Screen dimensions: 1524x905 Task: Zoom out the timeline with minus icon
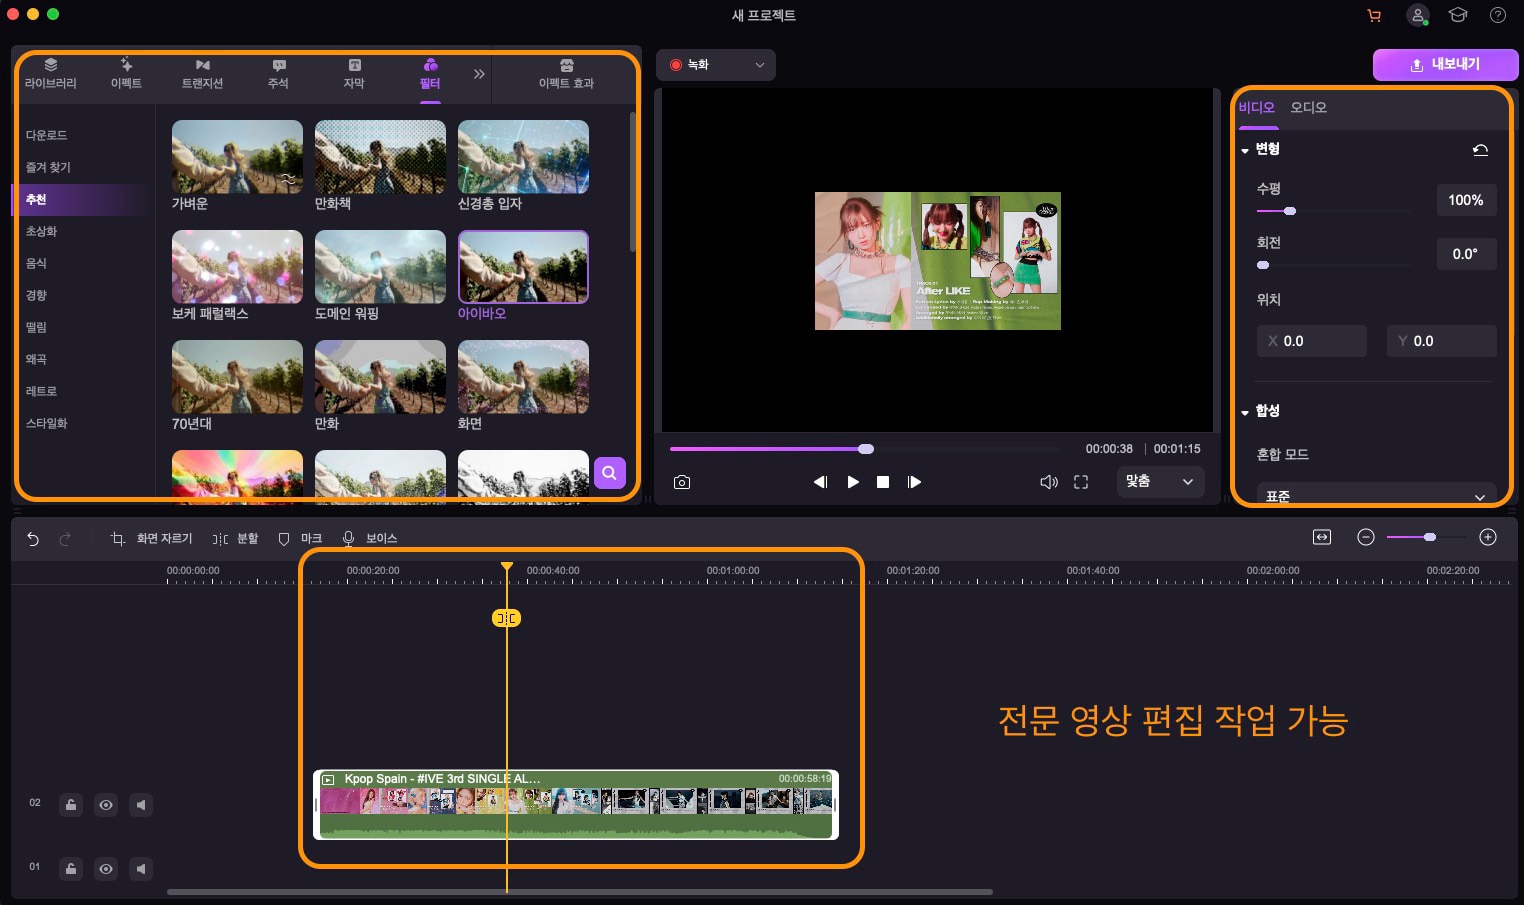pyautogui.click(x=1366, y=537)
